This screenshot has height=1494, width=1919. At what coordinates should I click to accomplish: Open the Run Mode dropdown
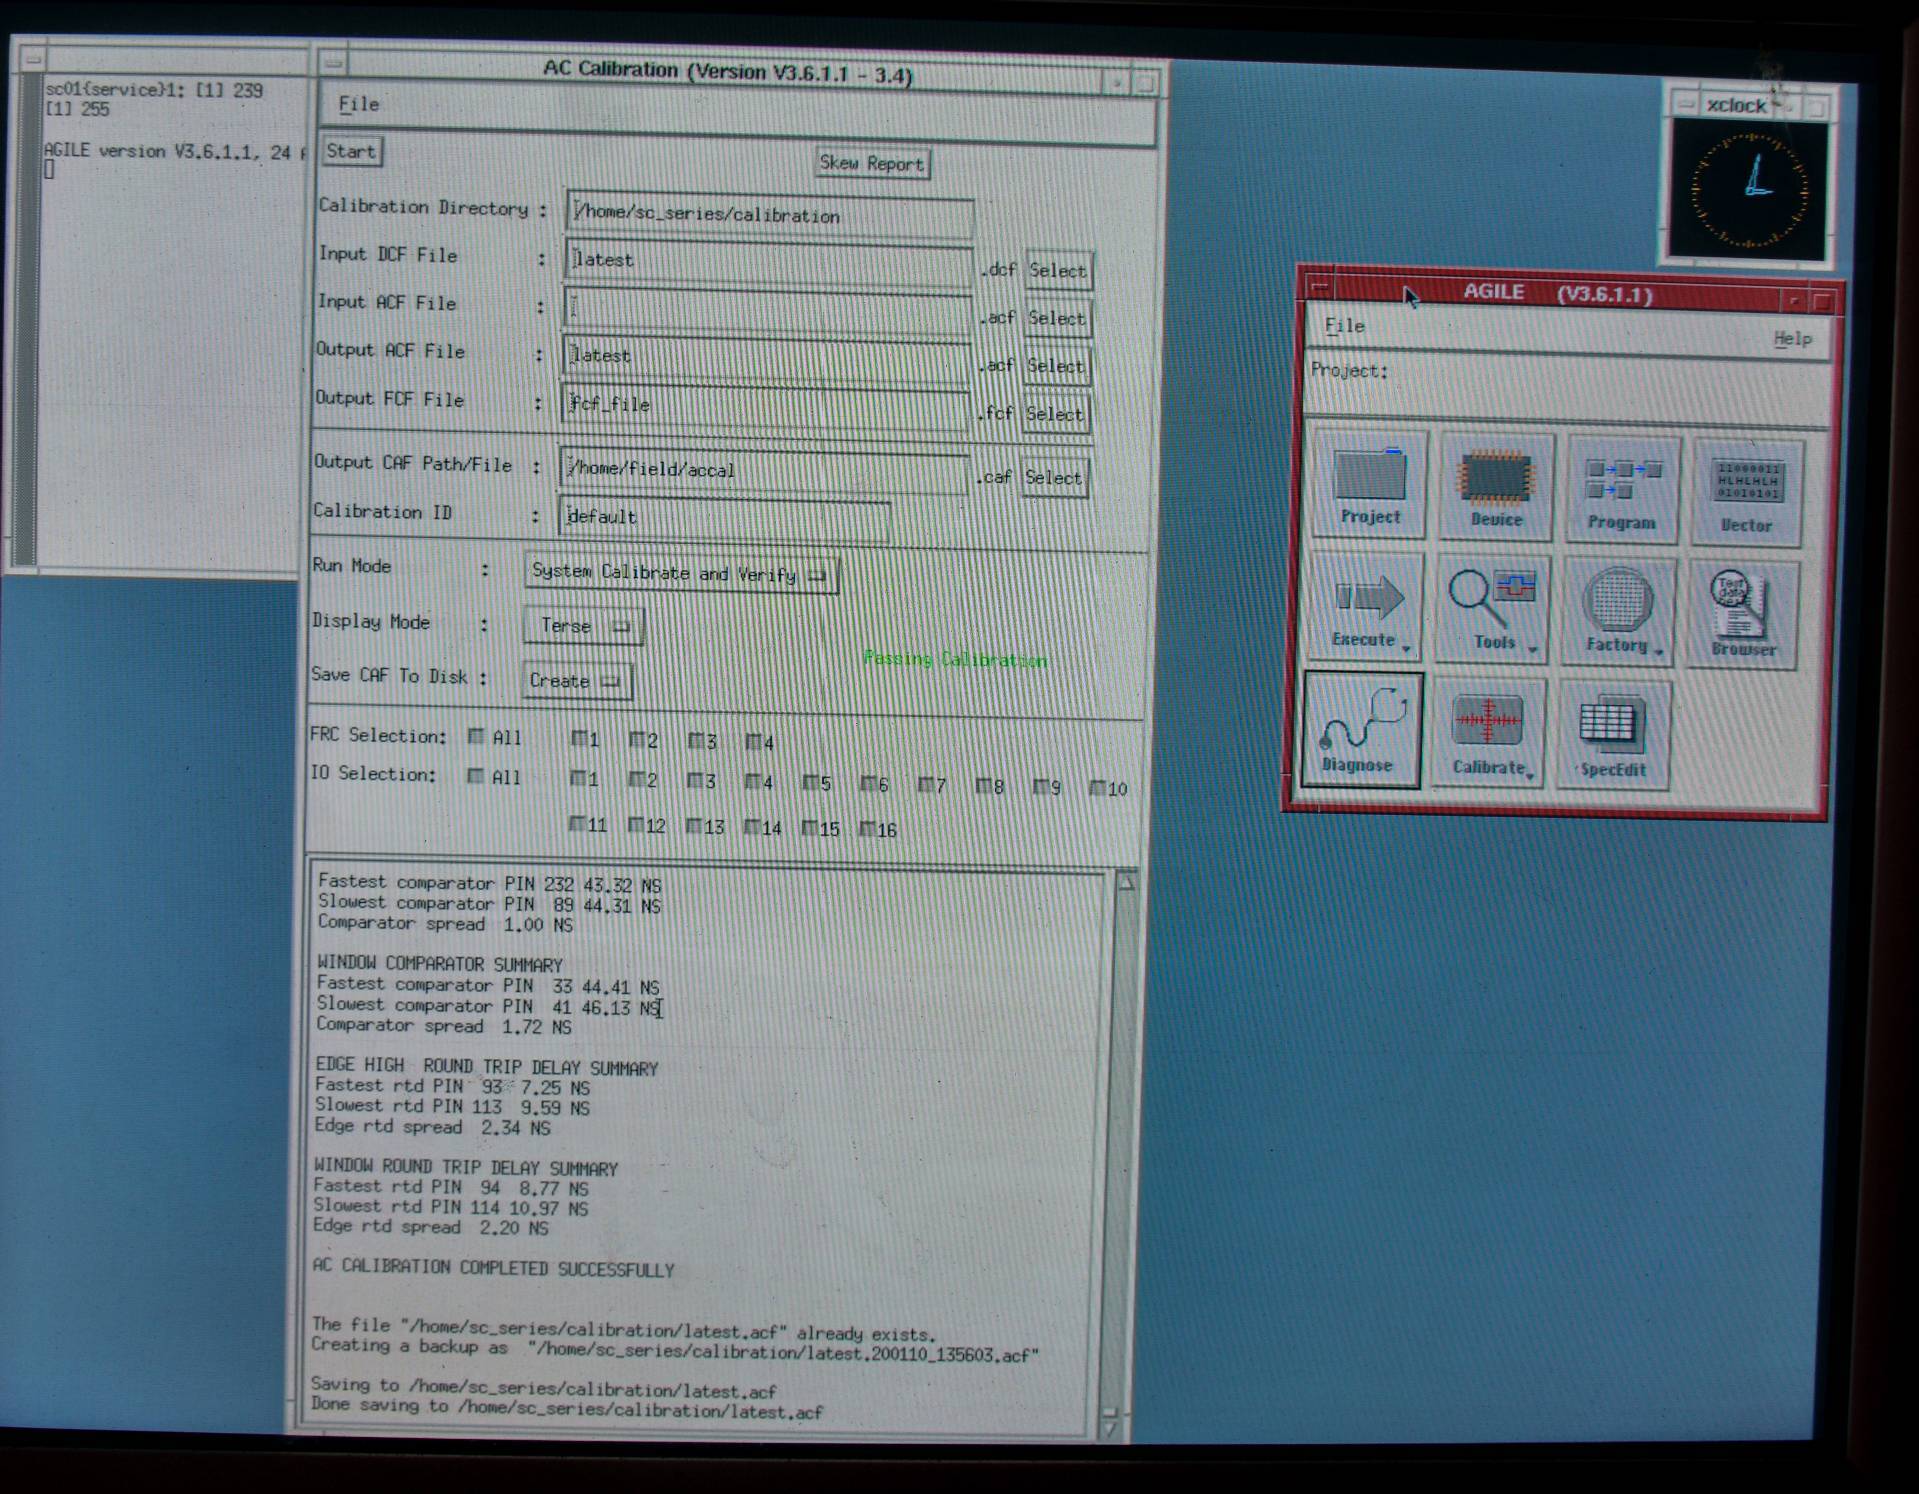pyautogui.click(x=680, y=573)
